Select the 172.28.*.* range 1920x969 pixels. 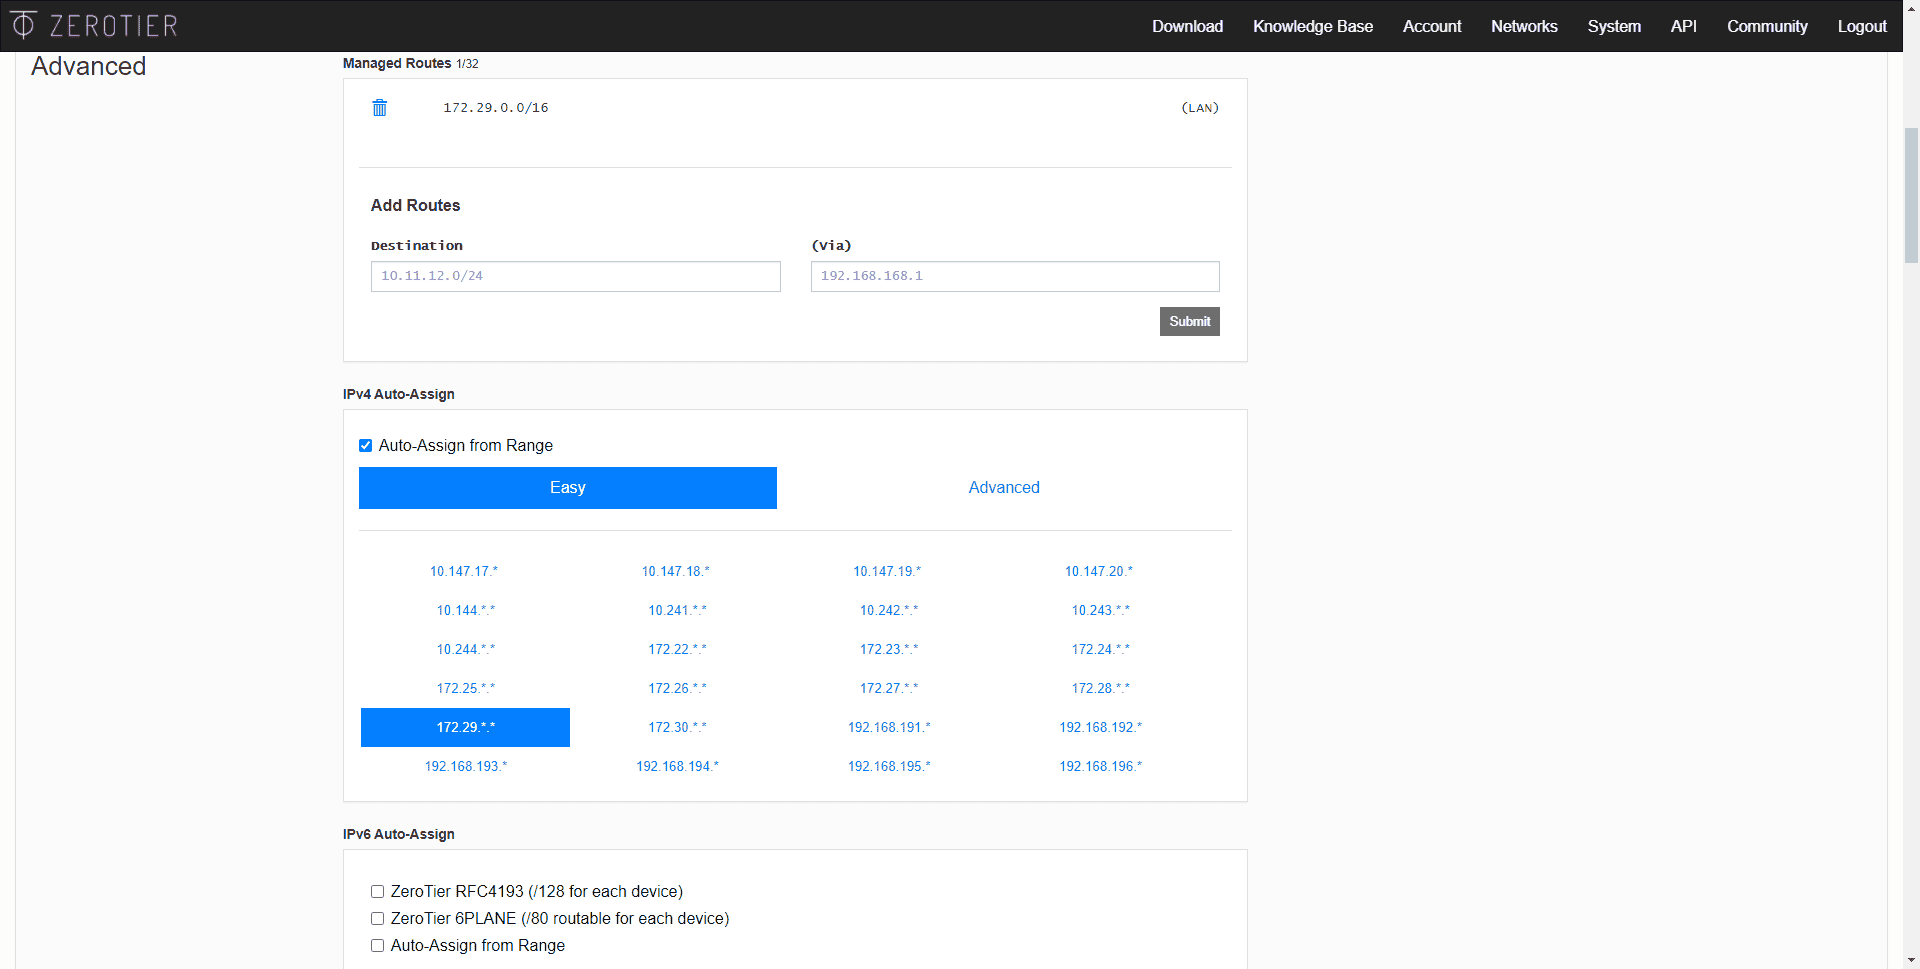pyautogui.click(x=1101, y=689)
